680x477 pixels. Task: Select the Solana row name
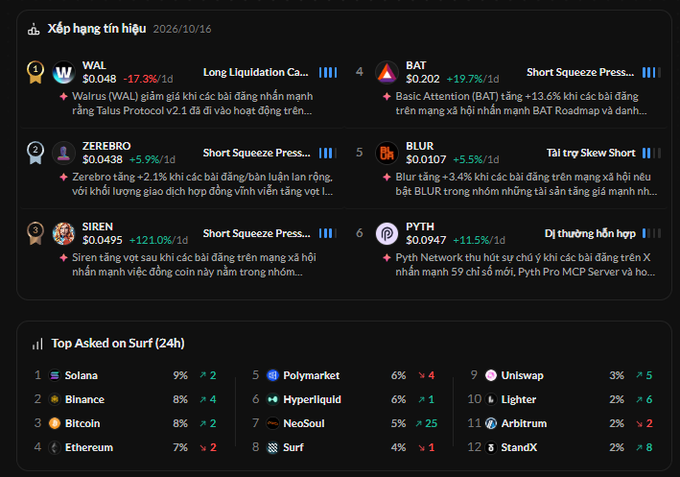pyautogui.click(x=81, y=375)
